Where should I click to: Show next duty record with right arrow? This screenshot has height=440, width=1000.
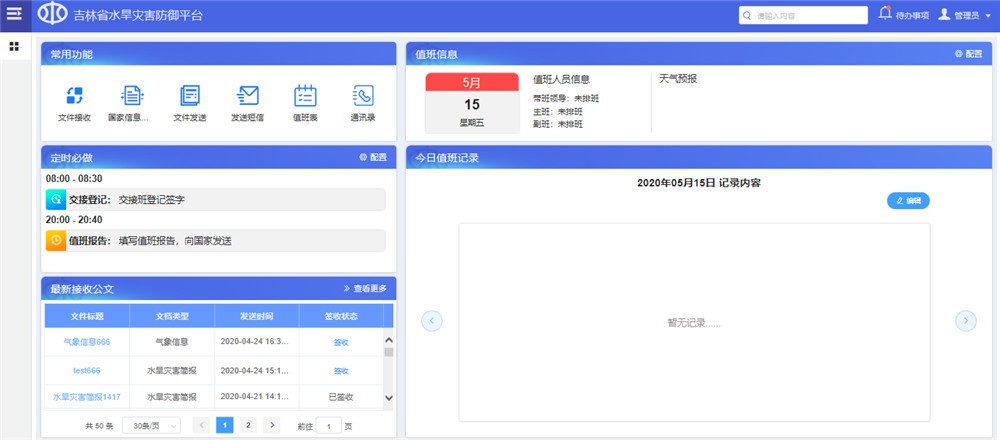point(965,321)
